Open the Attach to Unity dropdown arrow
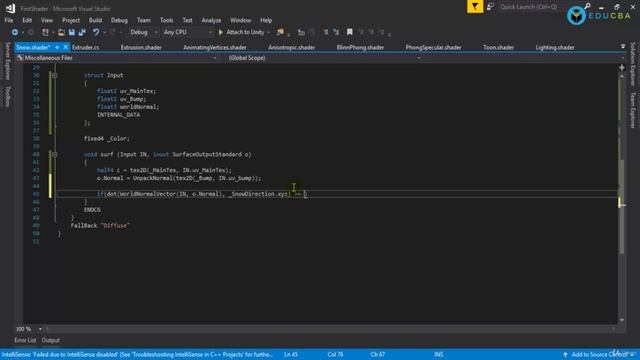This screenshot has width=640, height=360. pos(268,32)
